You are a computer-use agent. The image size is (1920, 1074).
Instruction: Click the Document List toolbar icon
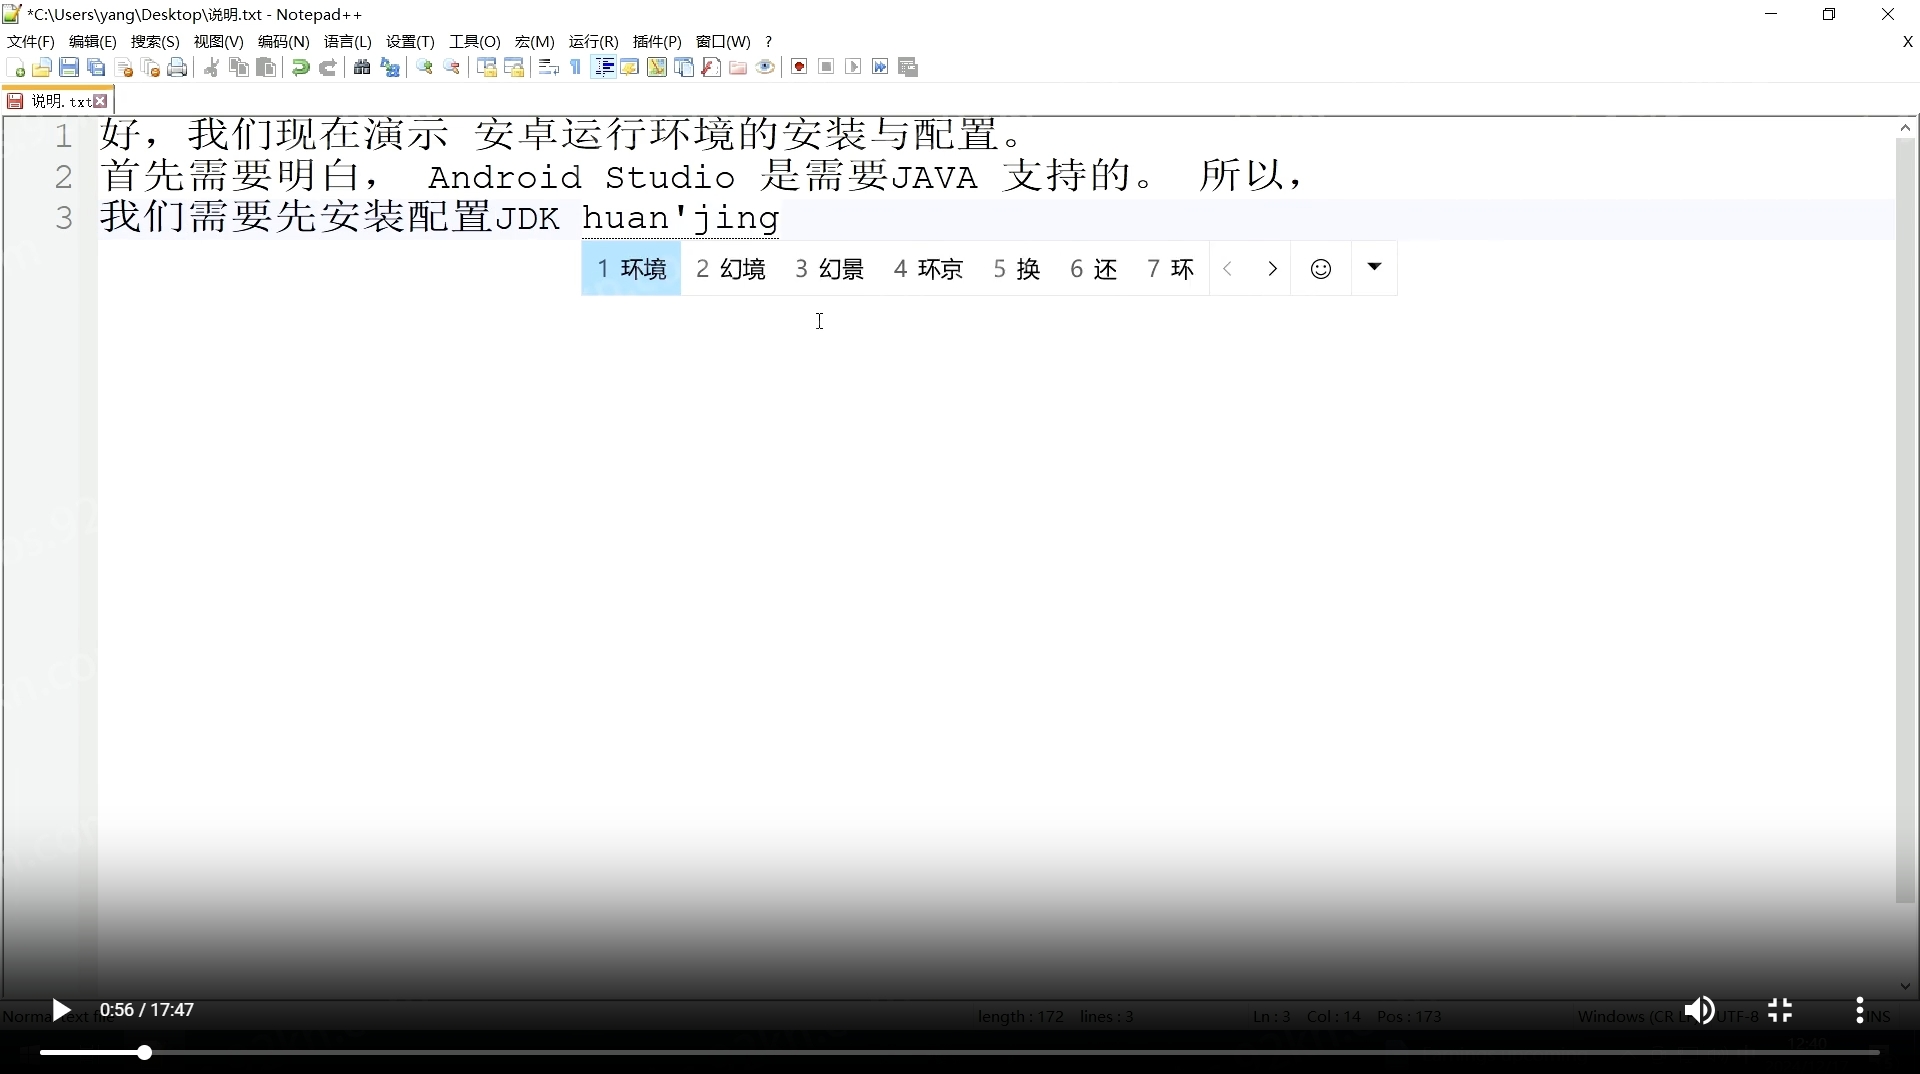click(x=684, y=67)
